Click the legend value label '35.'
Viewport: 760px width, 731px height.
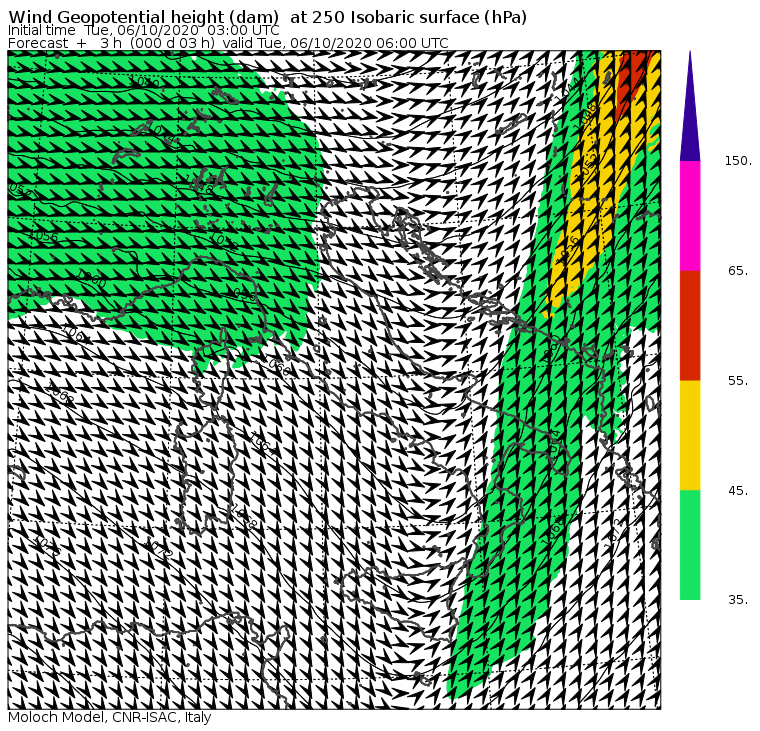pyautogui.click(x=739, y=600)
